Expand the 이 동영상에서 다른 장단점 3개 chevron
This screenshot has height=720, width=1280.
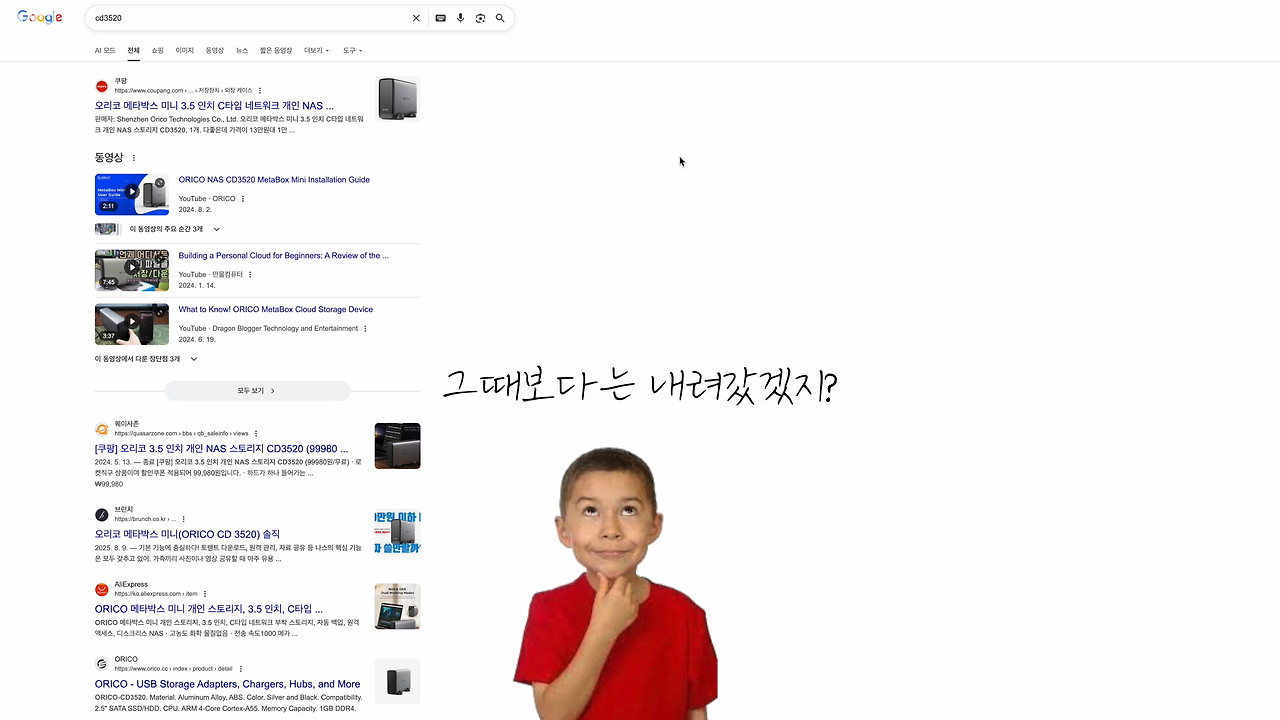[x=193, y=358]
